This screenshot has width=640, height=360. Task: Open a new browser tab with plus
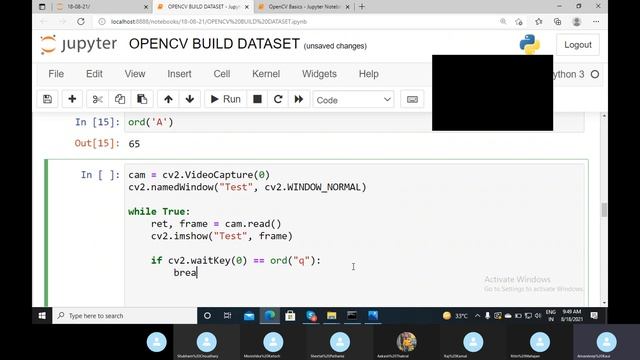[362, 7]
